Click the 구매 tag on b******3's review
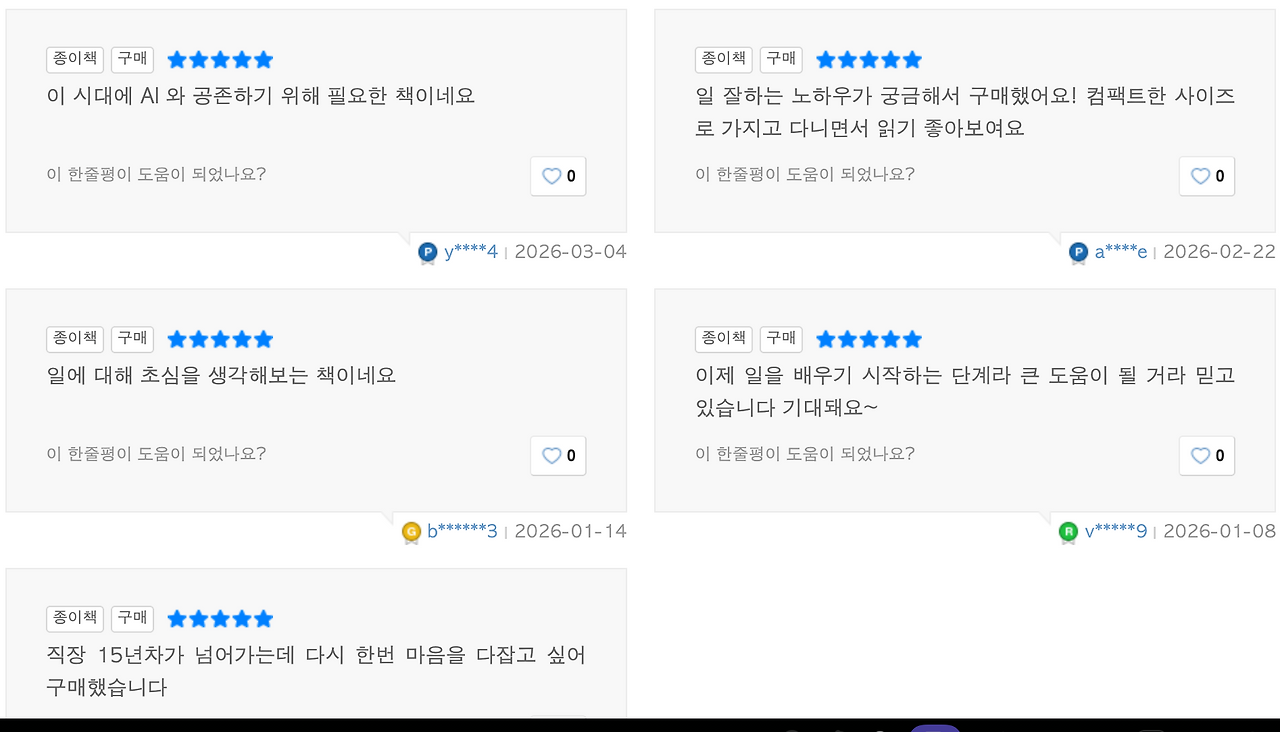The image size is (1280, 732). tap(132, 338)
